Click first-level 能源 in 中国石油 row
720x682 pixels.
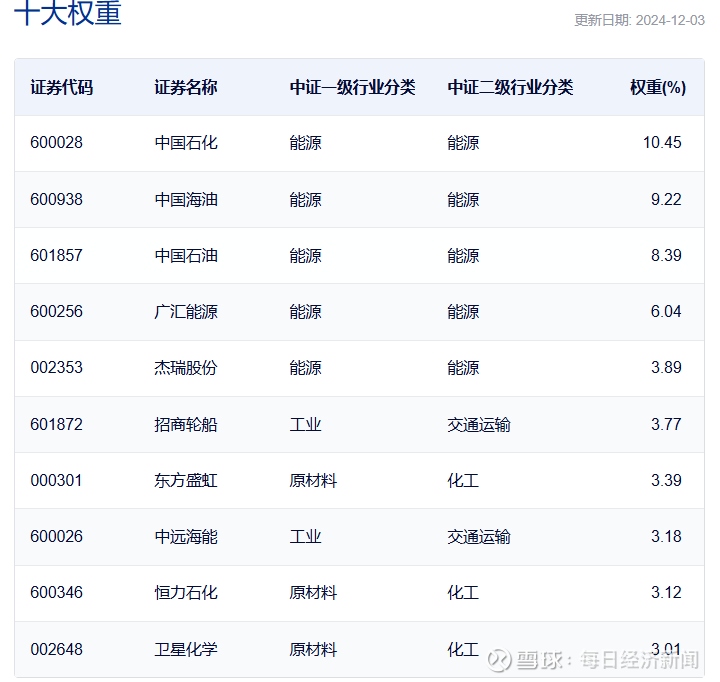(x=305, y=256)
